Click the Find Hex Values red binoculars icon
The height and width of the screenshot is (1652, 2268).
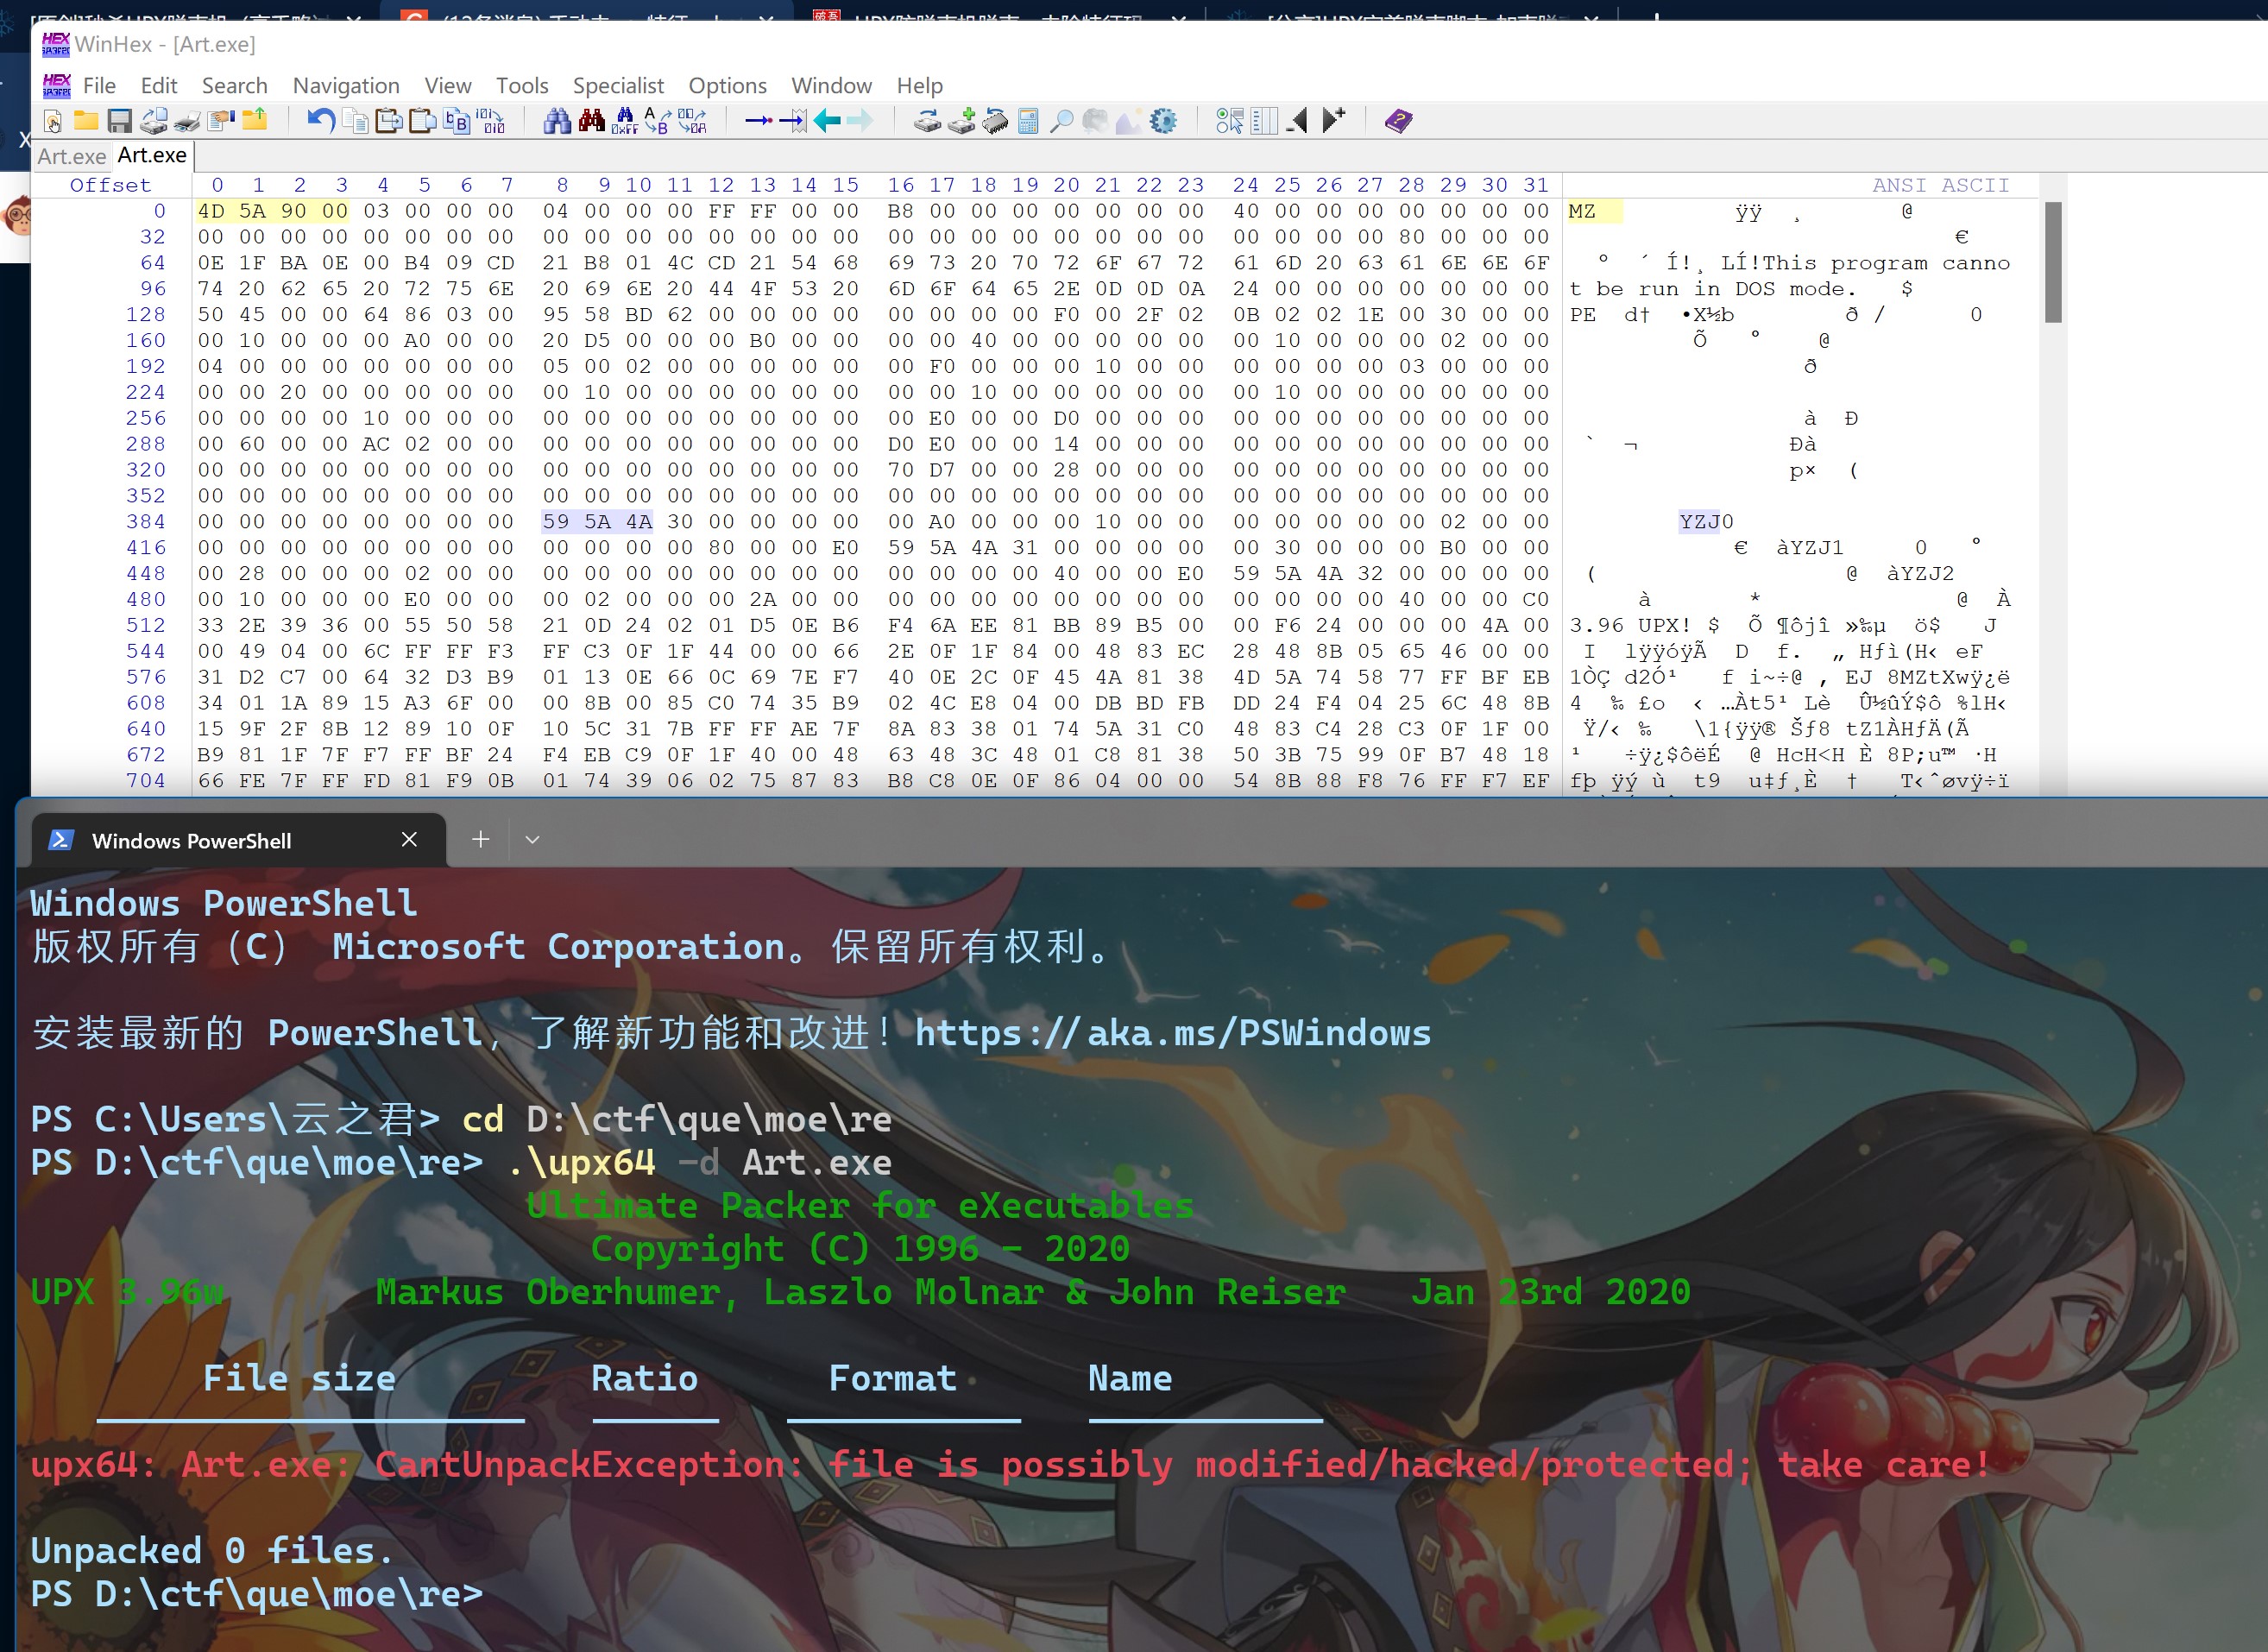(591, 122)
